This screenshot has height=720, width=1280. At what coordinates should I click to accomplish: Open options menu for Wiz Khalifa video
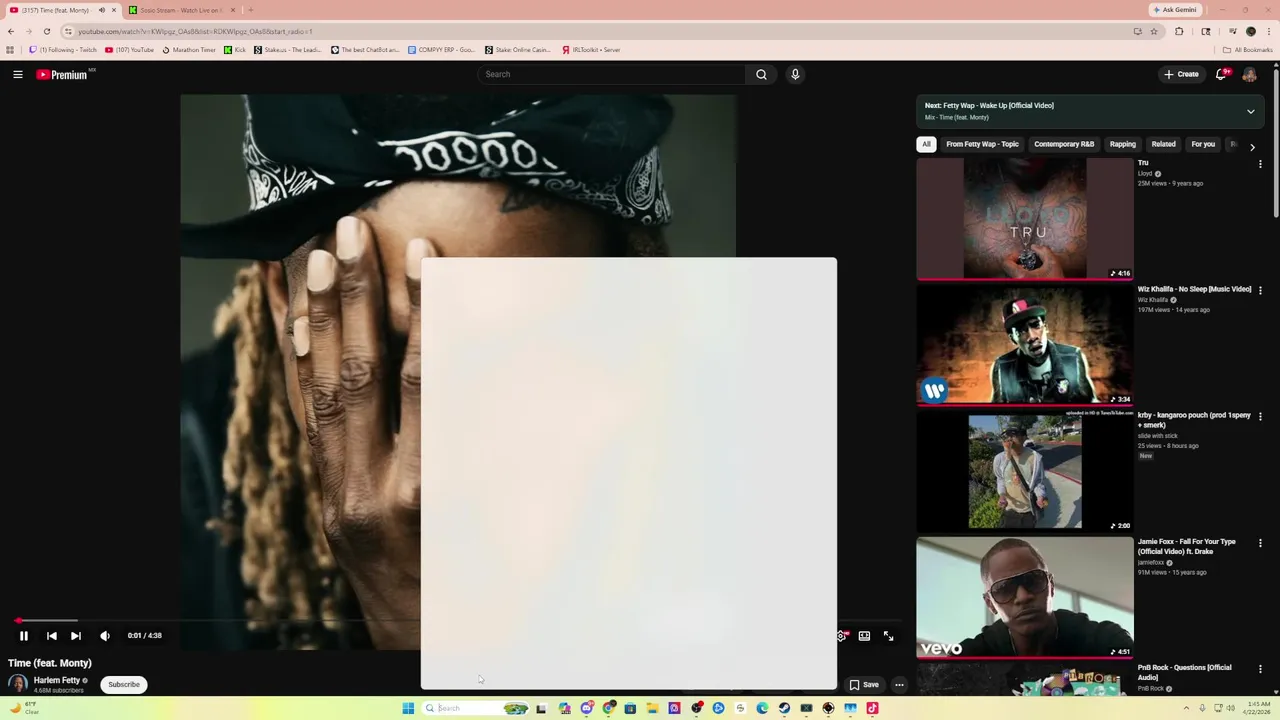[x=1260, y=290]
